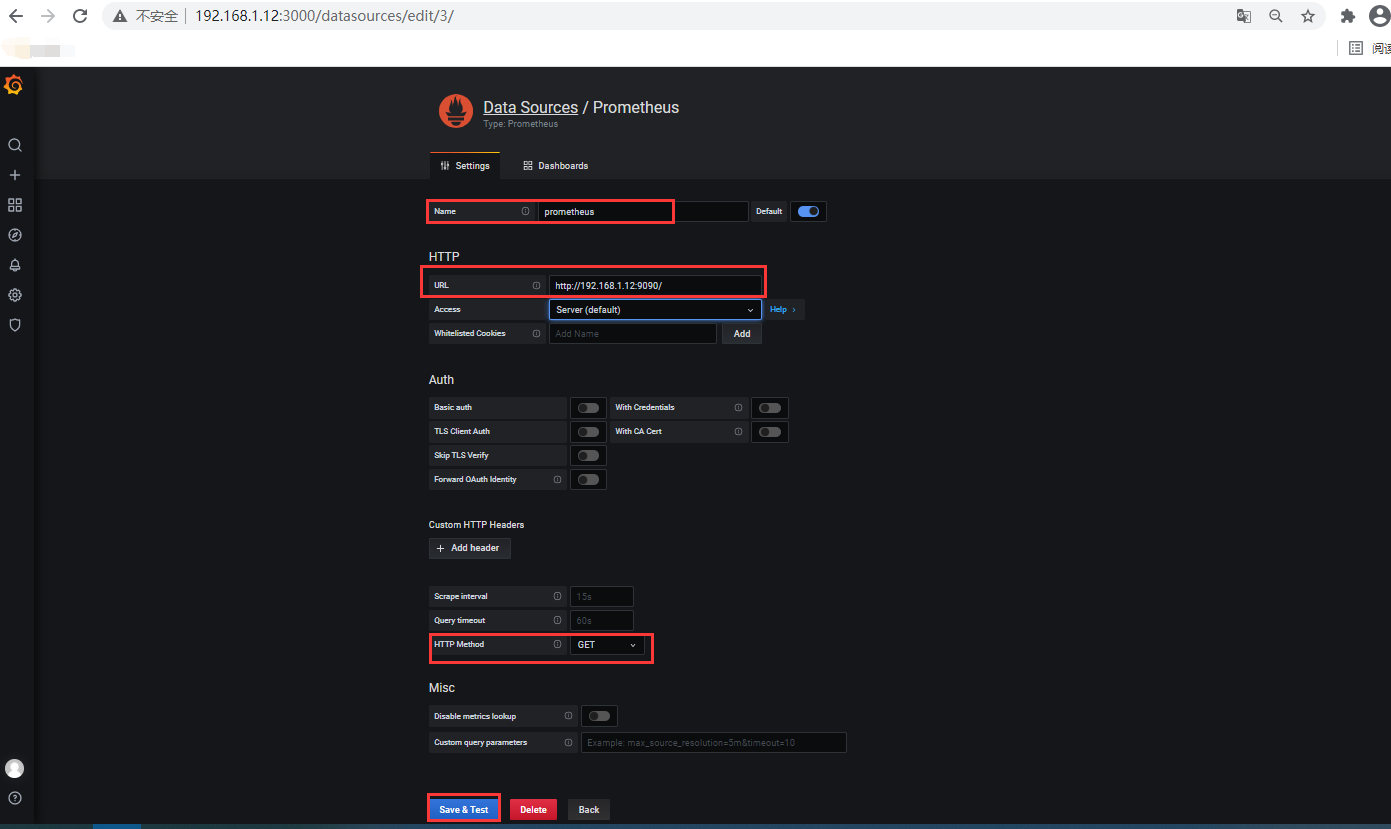Switch to the Dashboards tab
Viewport: 1391px width, 829px height.
point(556,165)
